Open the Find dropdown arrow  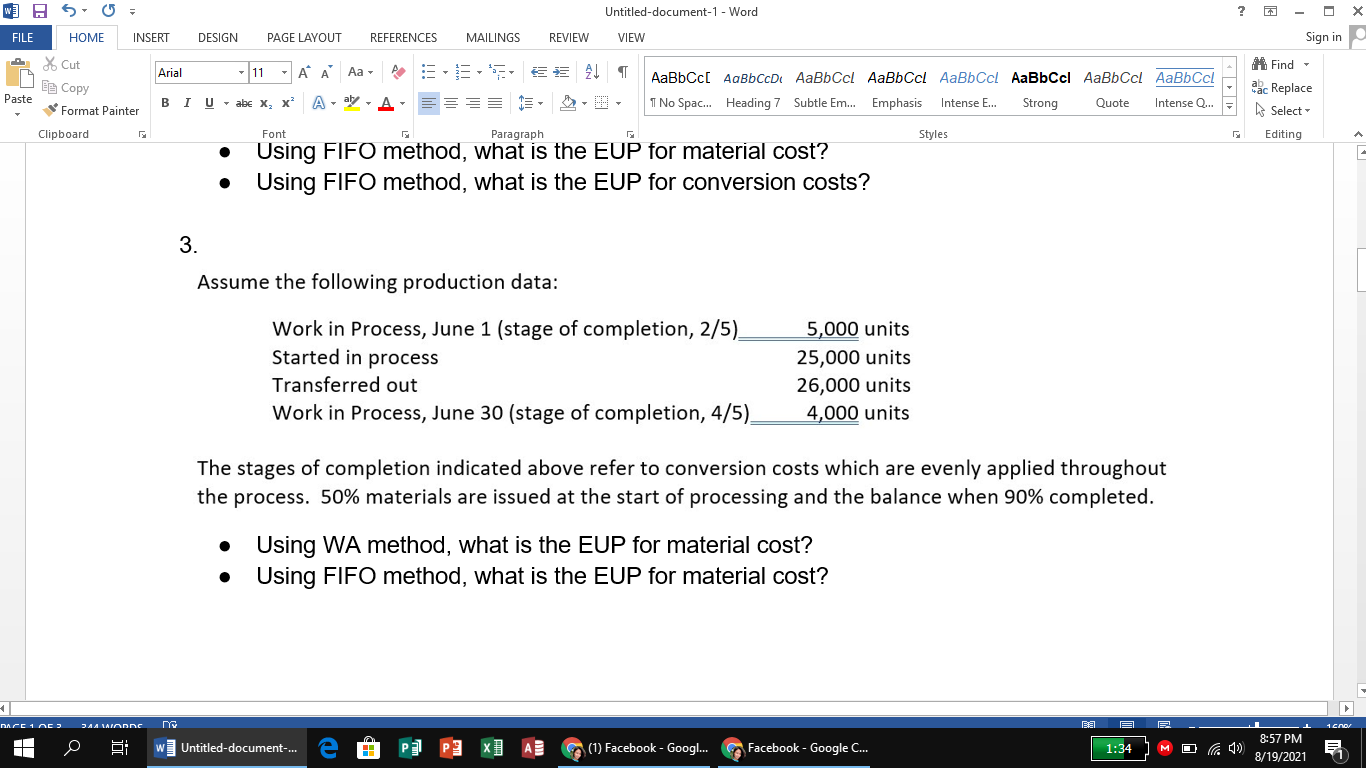(x=1306, y=65)
